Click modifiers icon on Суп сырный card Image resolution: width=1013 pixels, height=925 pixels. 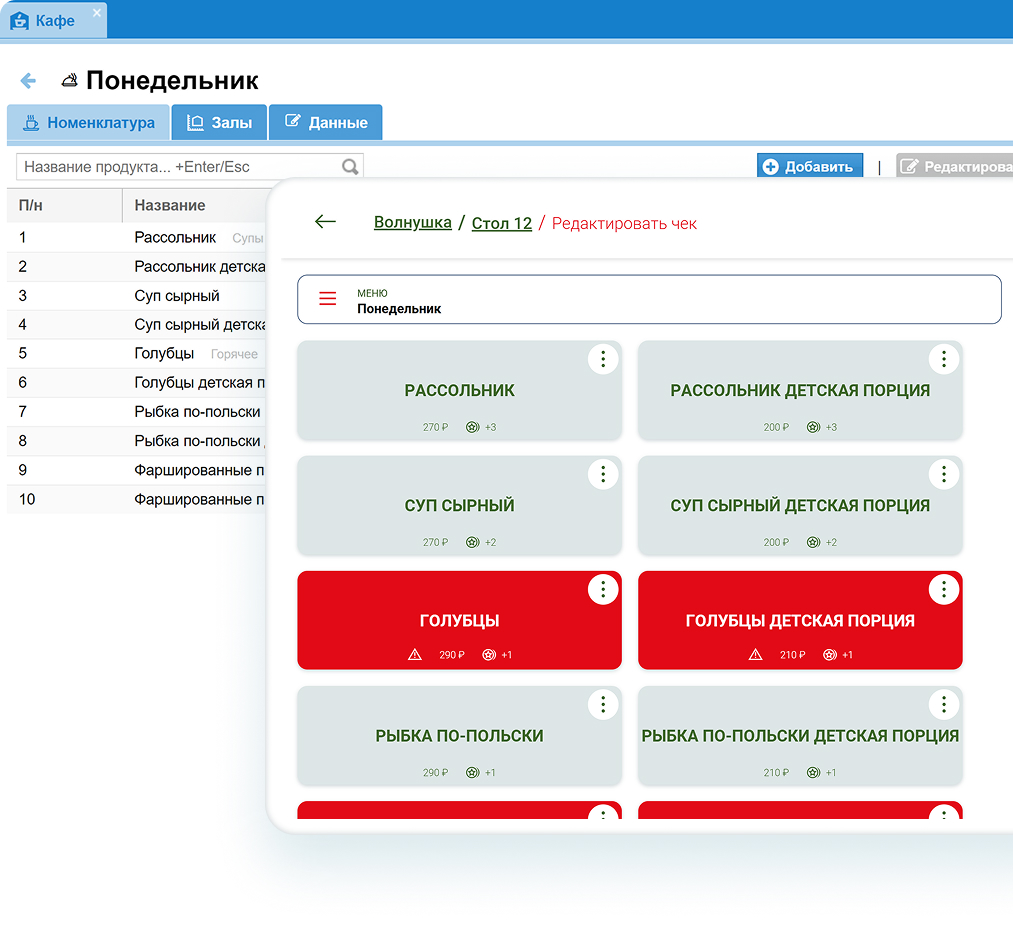[x=473, y=542]
